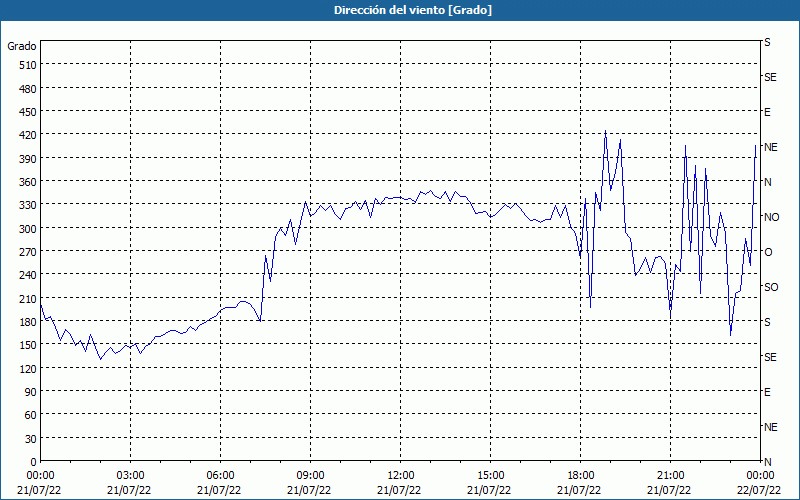The image size is (800, 500).
Task: Click the 18:00 time label
Action: pos(581,476)
